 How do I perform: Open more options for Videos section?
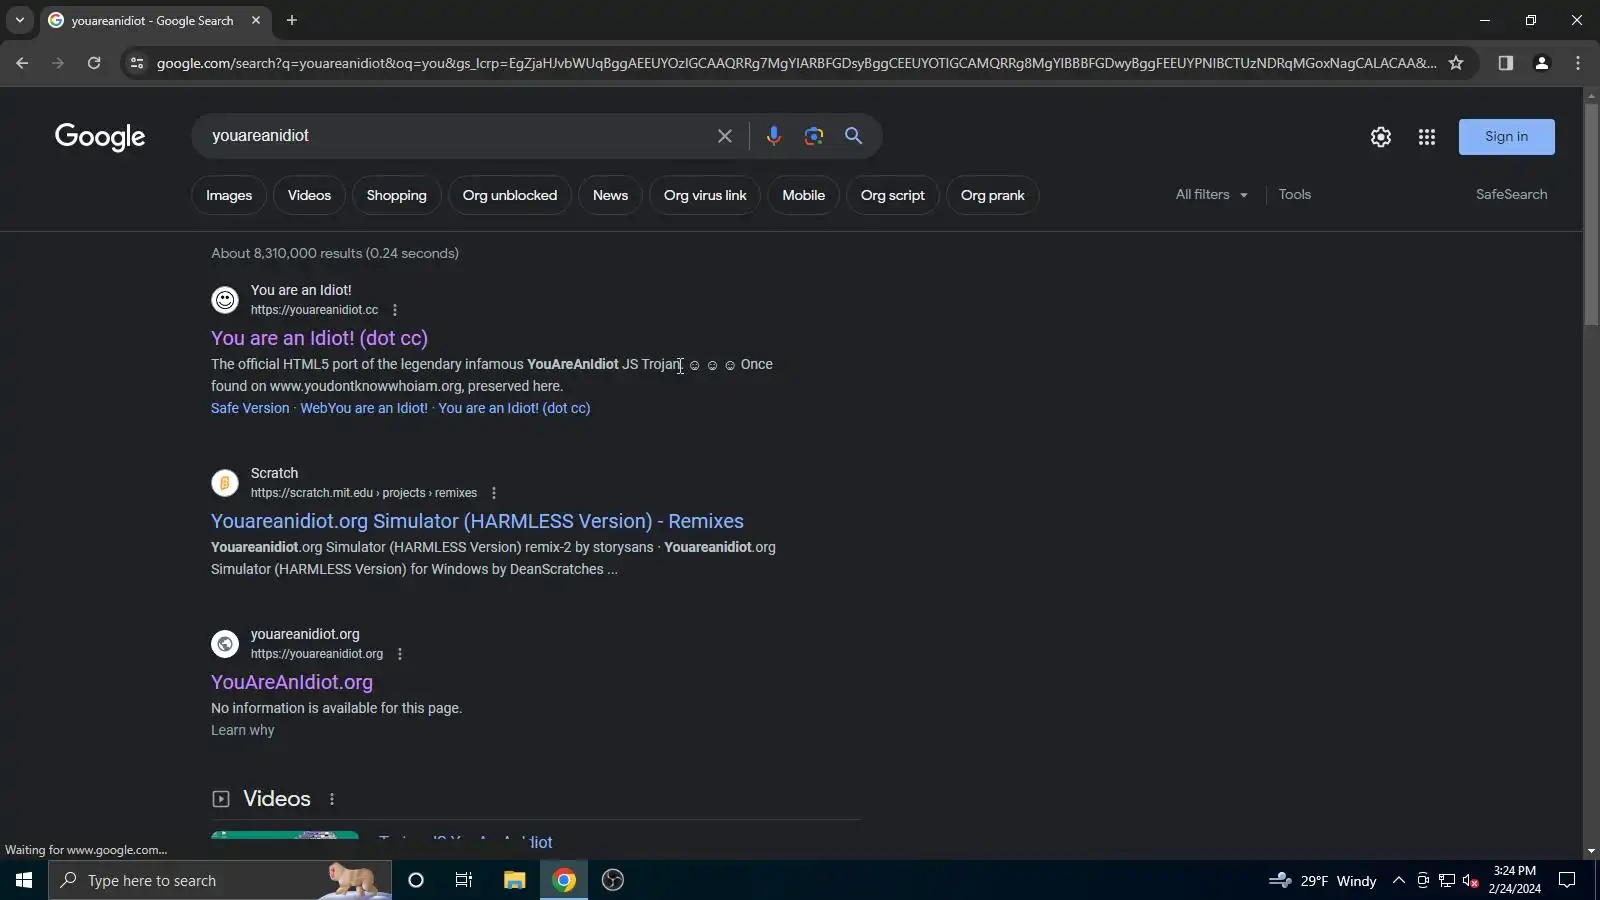click(x=332, y=799)
